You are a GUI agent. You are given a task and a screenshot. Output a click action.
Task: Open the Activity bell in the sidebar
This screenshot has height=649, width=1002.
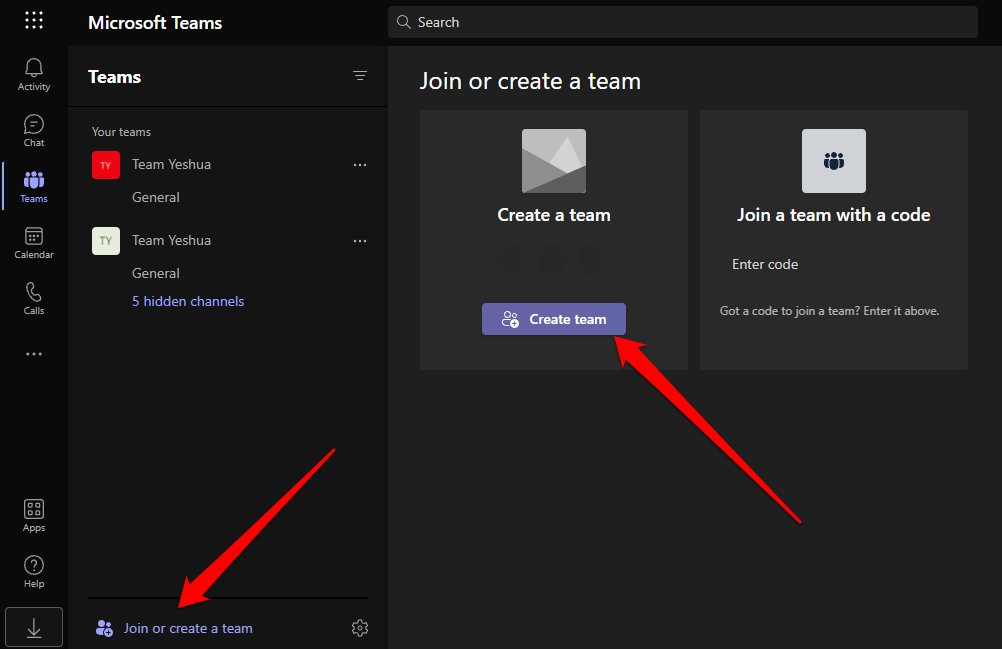click(x=34, y=75)
